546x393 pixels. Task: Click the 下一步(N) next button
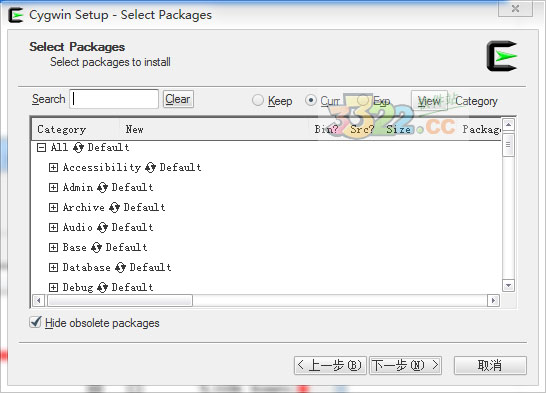(x=405, y=366)
